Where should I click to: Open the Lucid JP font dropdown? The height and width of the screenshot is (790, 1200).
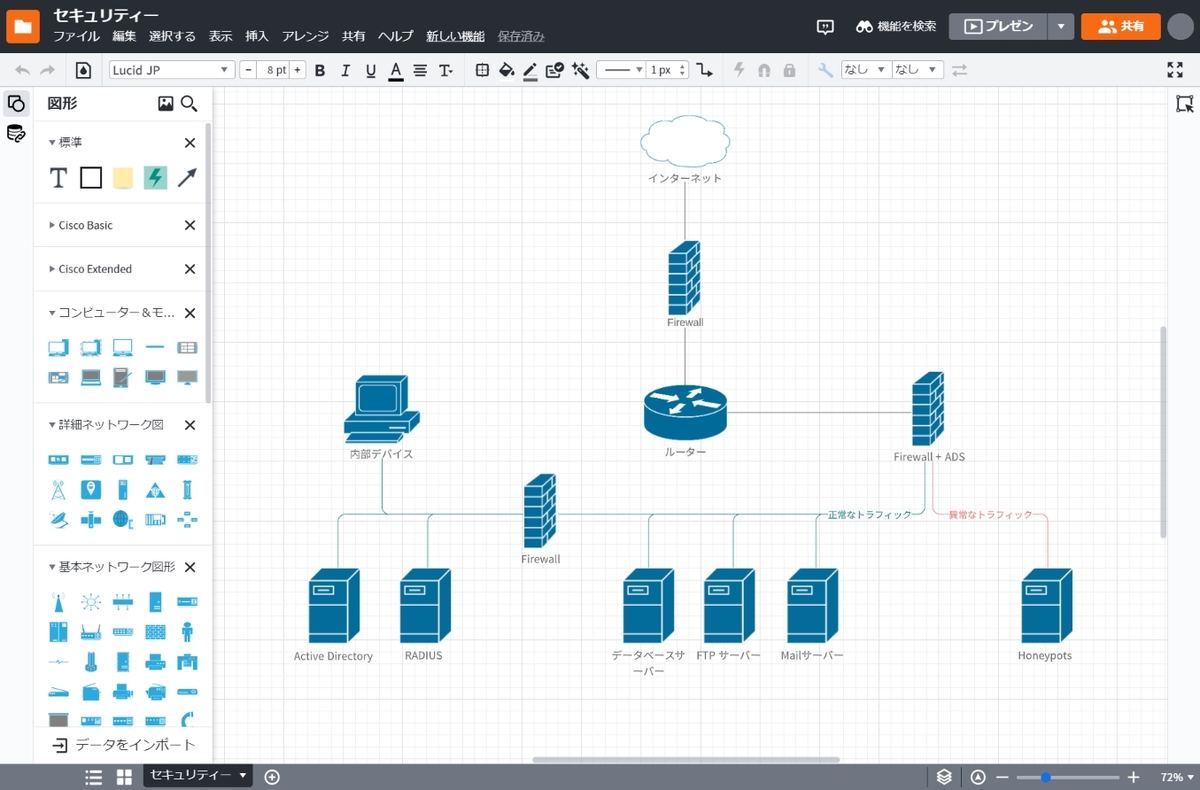171,70
